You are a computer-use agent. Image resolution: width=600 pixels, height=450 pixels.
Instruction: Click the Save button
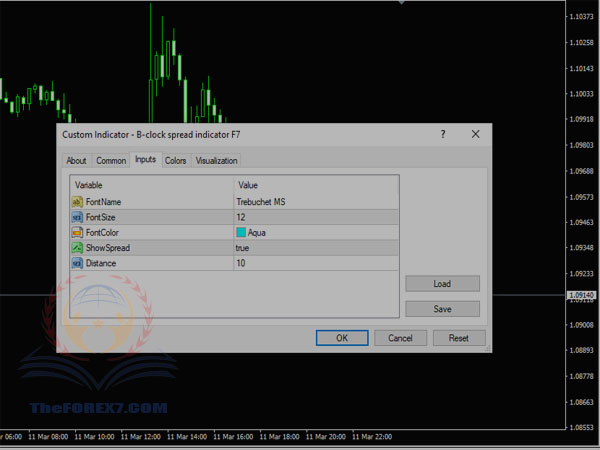coord(442,309)
